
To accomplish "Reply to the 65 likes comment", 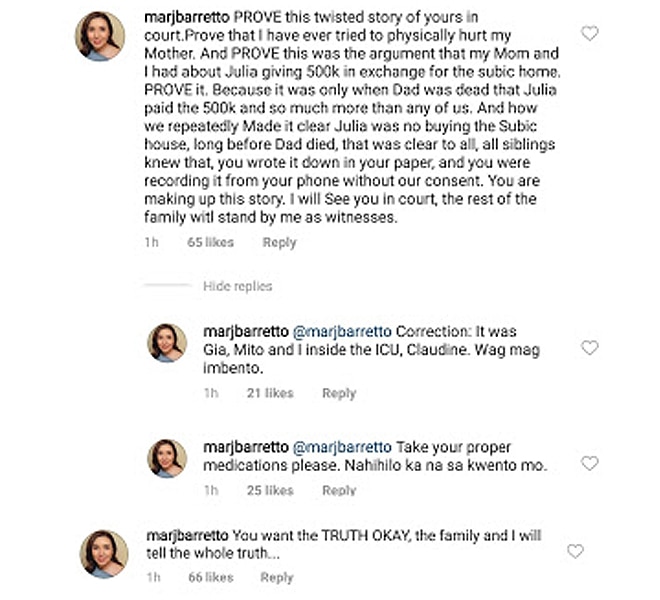I will [x=279, y=243].
